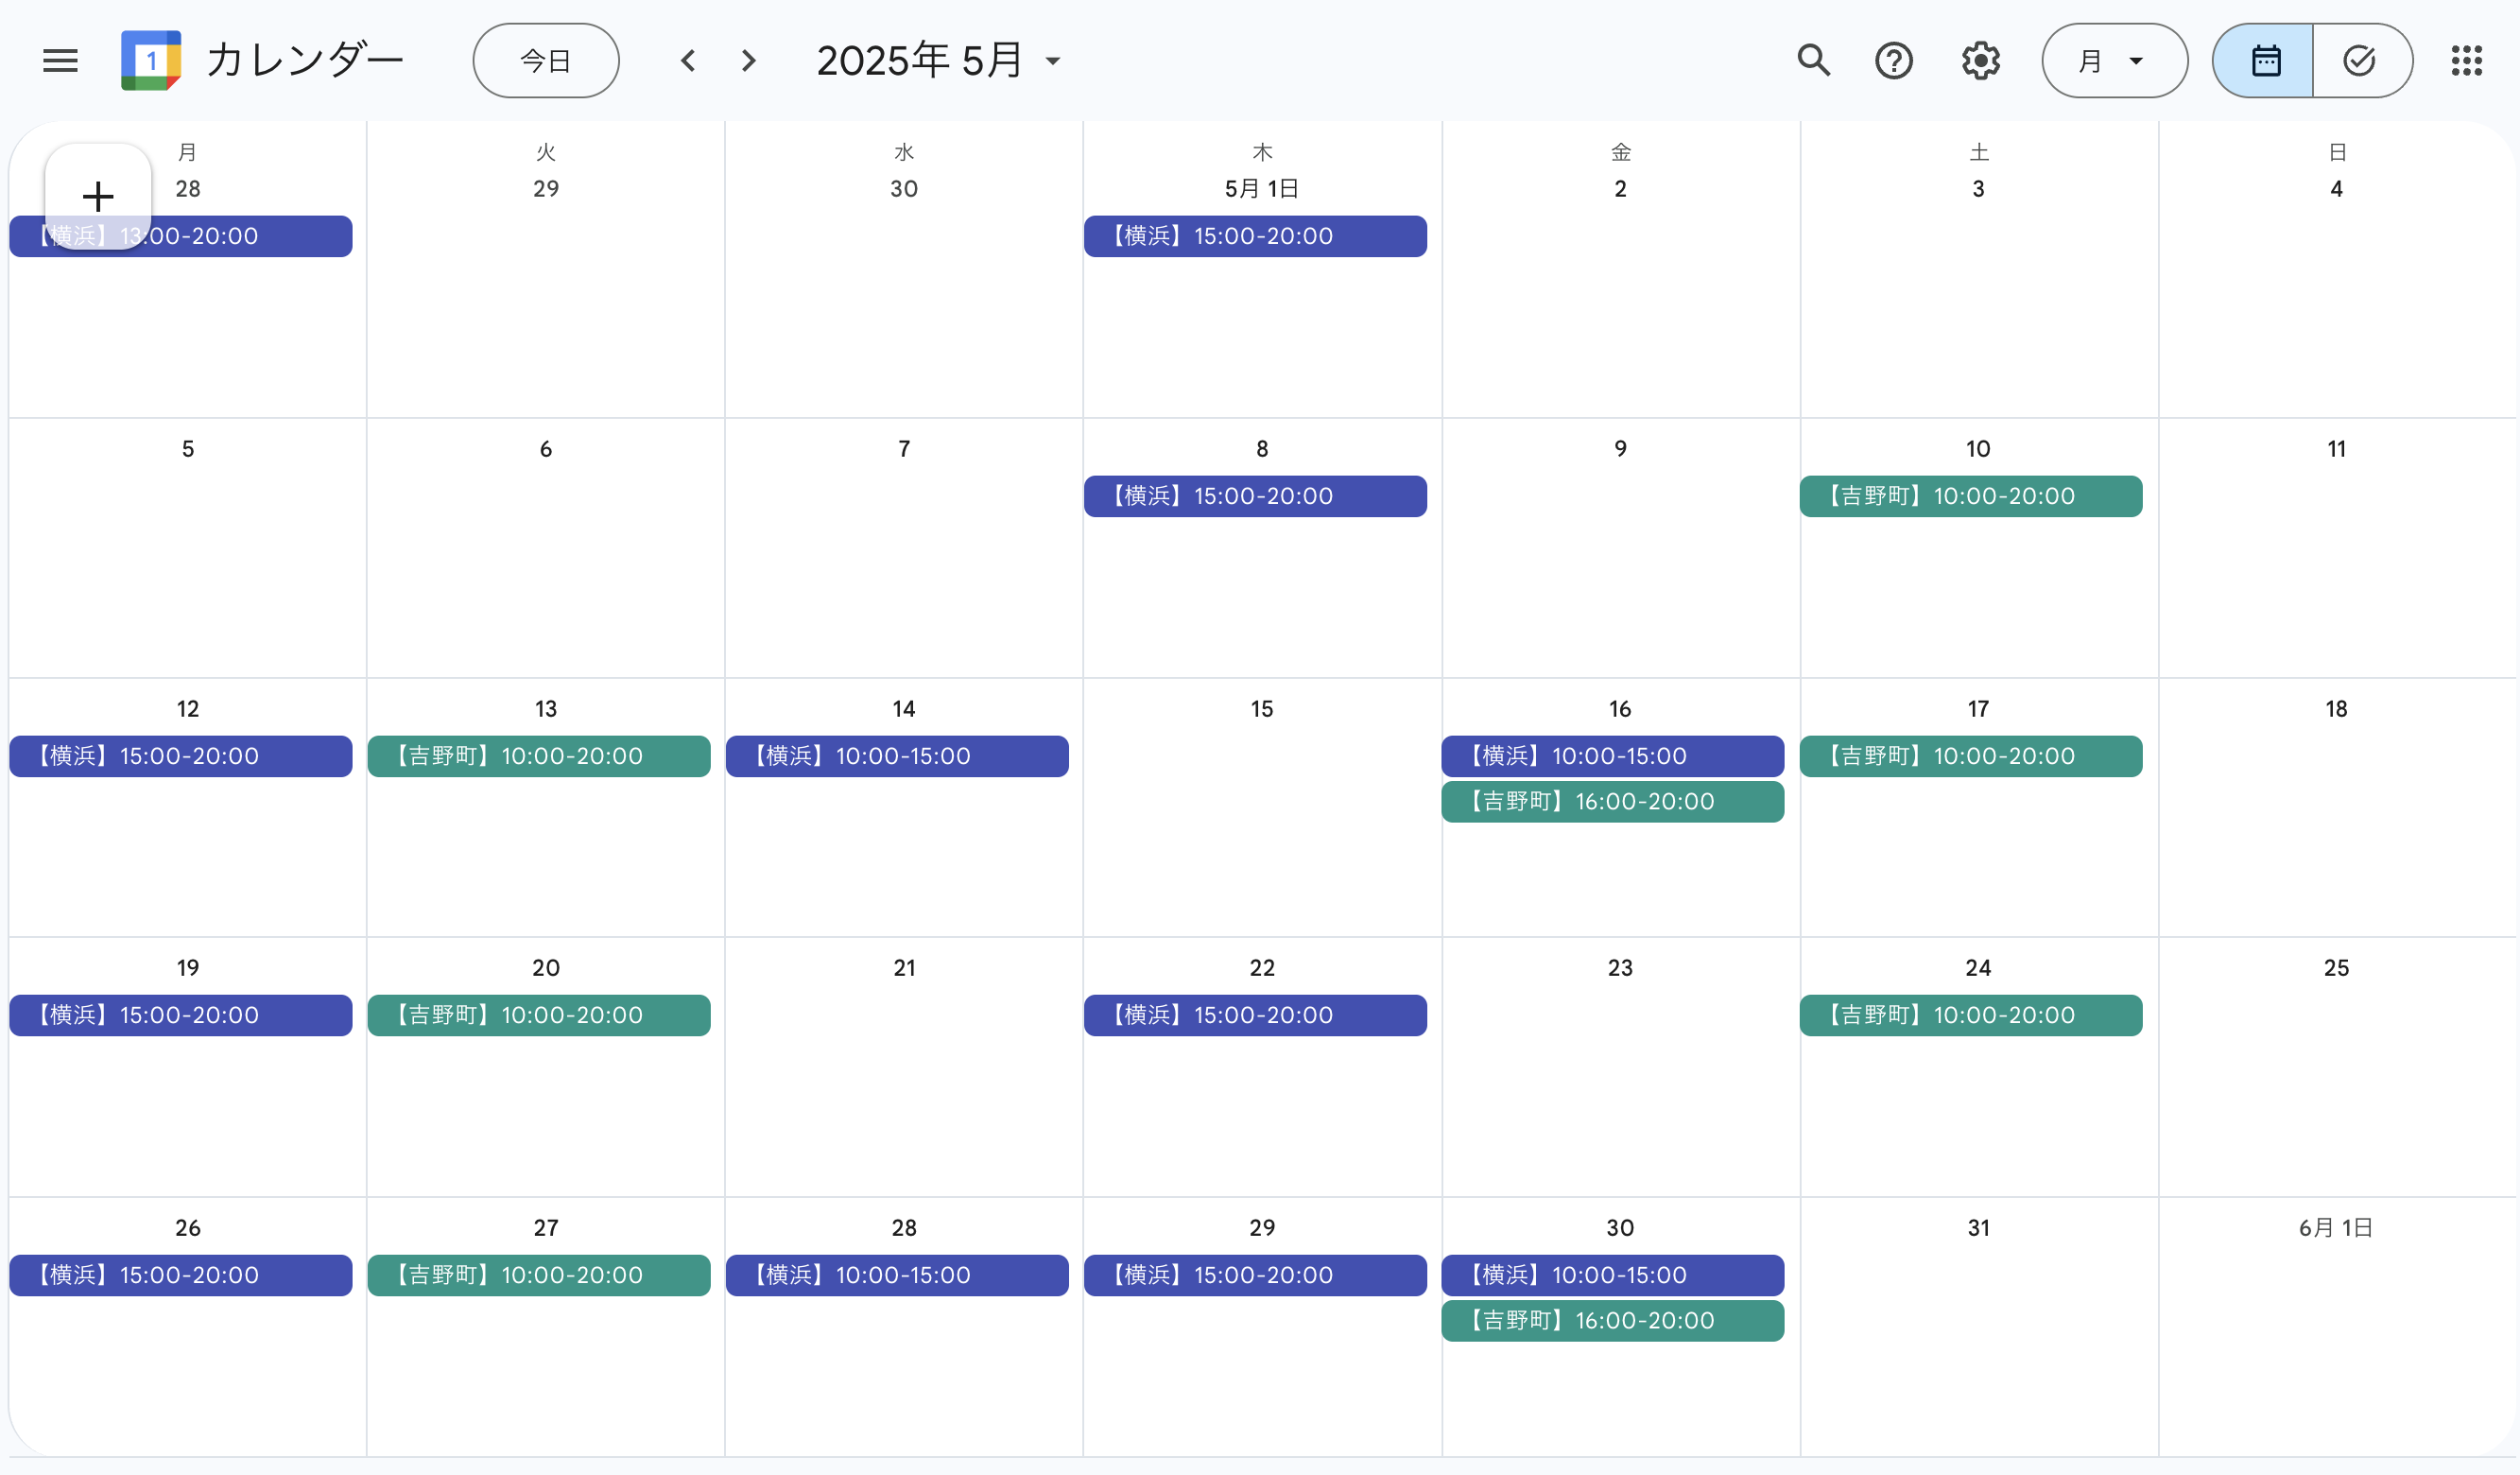Open 【横浜】15:00-20:00 event on 5月 1日
This screenshot has height=1475, width=2520.
click(1256, 236)
